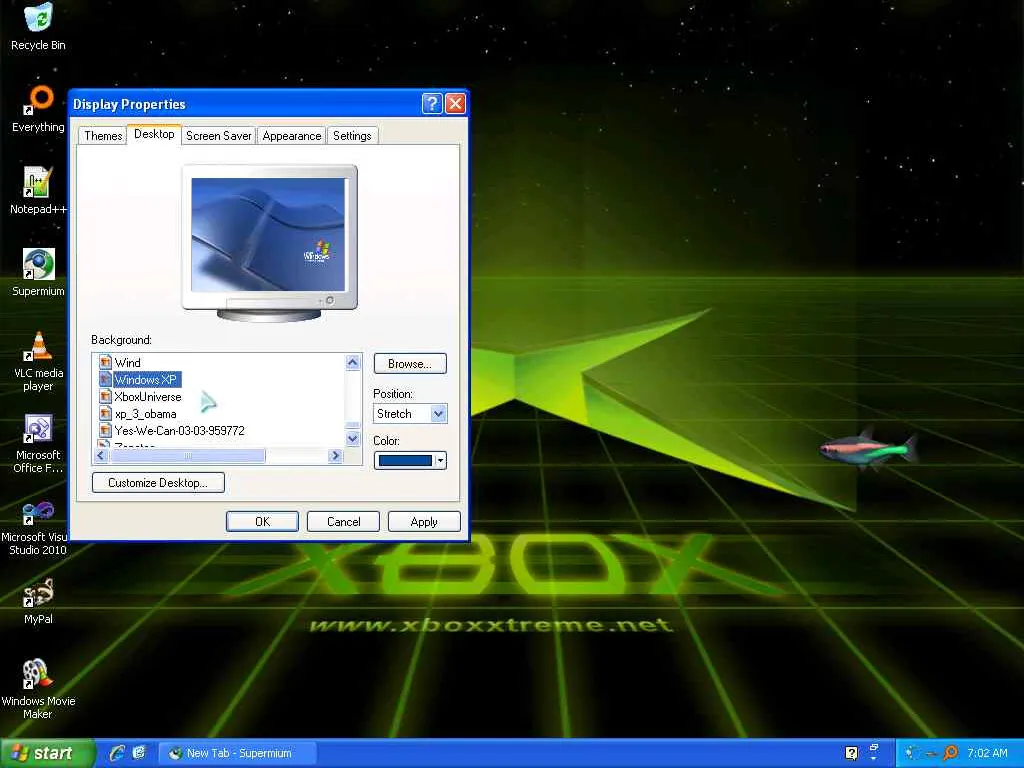This screenshot has width=1024, height=768.
Task: Click the Internet Explorer quick launch icon
Action: tap(117, 753)
